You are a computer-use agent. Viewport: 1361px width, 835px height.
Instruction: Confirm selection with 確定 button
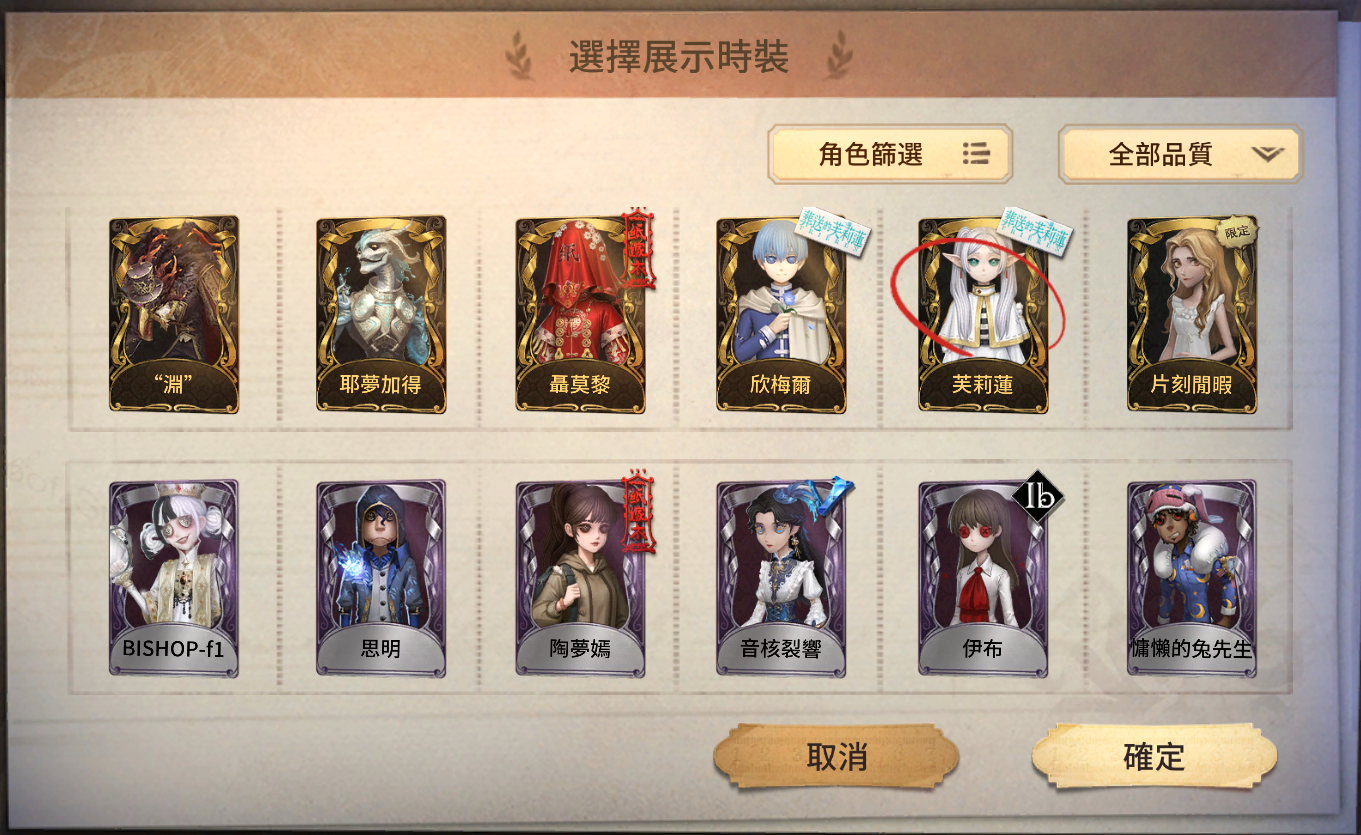(1154, 757)
